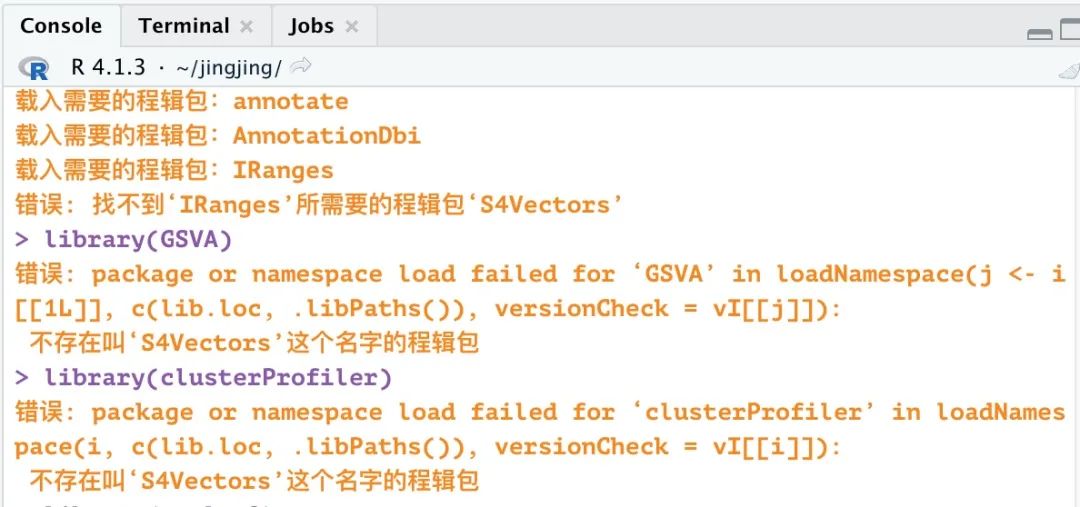Minimize the console pane

point(1039,33)
